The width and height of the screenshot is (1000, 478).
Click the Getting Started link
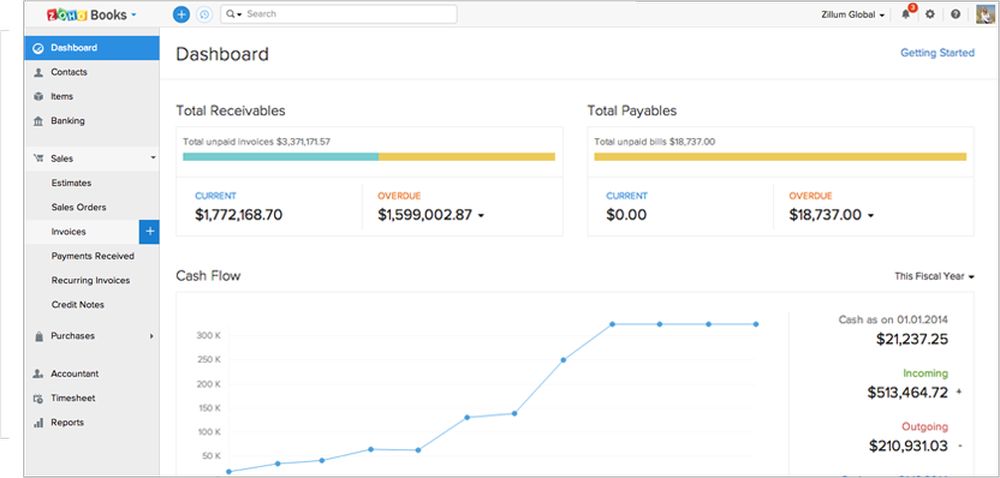click(936, 53)
